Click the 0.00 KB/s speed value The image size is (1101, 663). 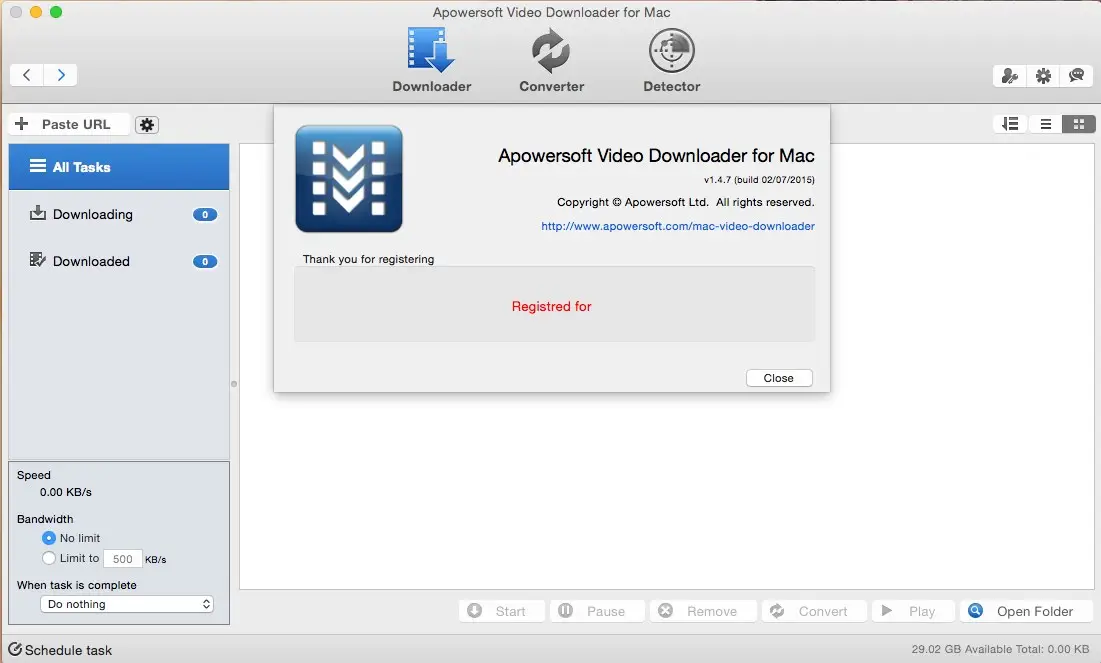65,492
